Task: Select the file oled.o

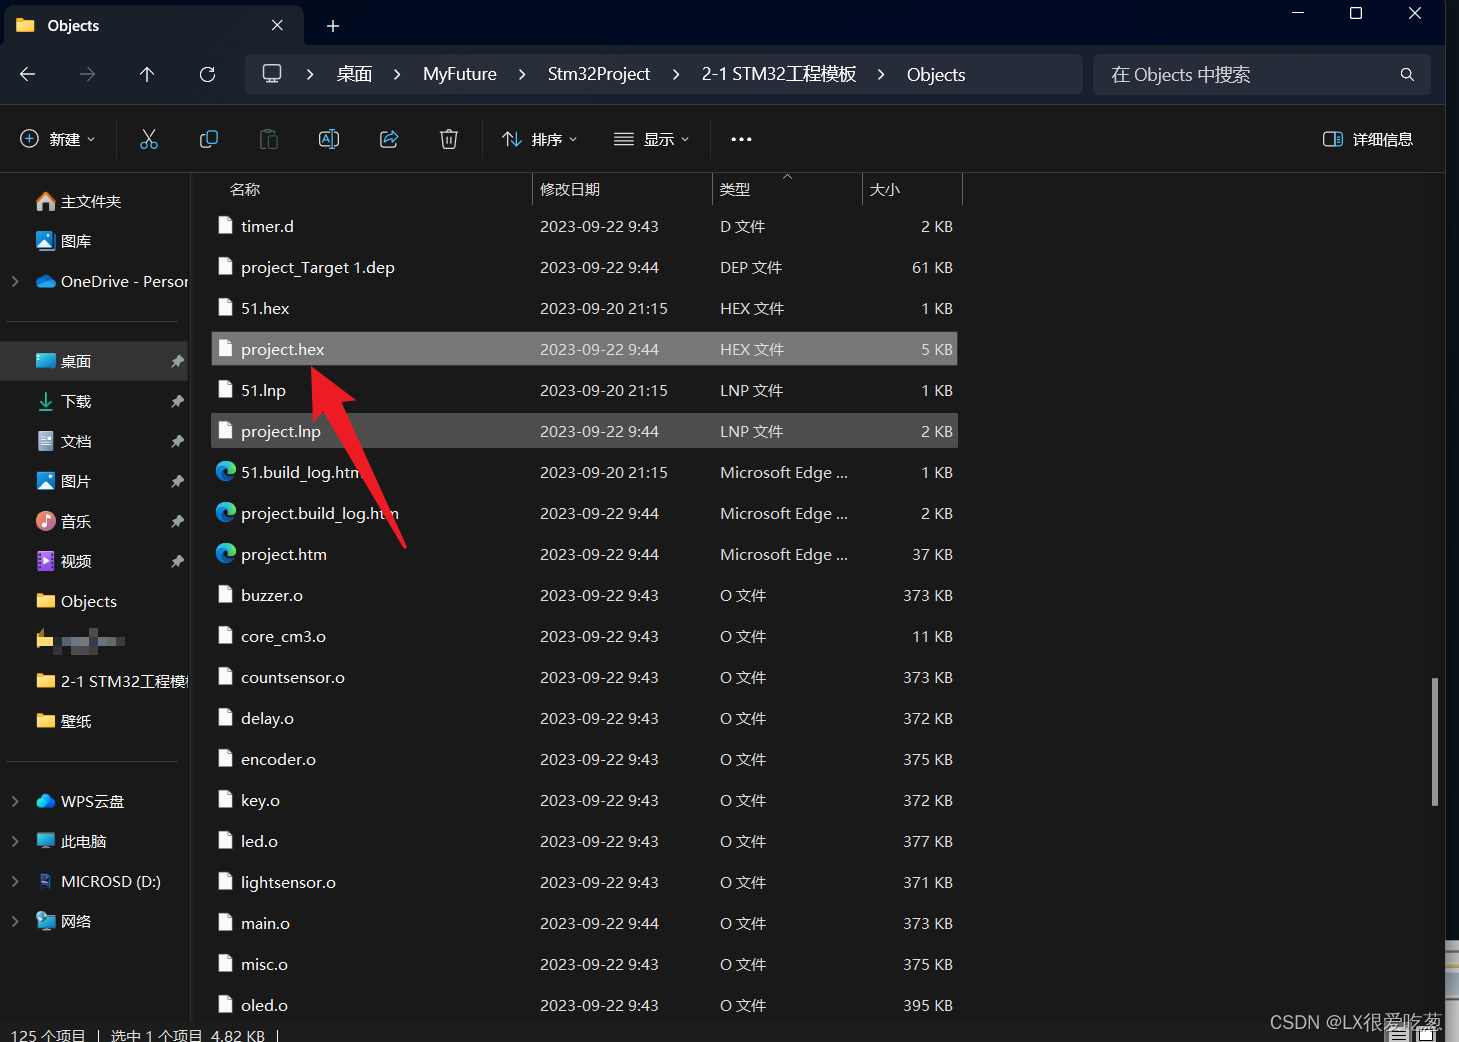Action: (585, 1005)
